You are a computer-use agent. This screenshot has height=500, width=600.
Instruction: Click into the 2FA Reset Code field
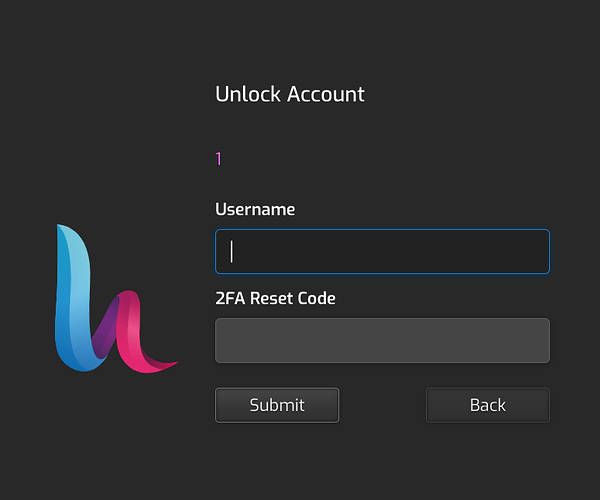pyautogui.click(x=382, y=341)
